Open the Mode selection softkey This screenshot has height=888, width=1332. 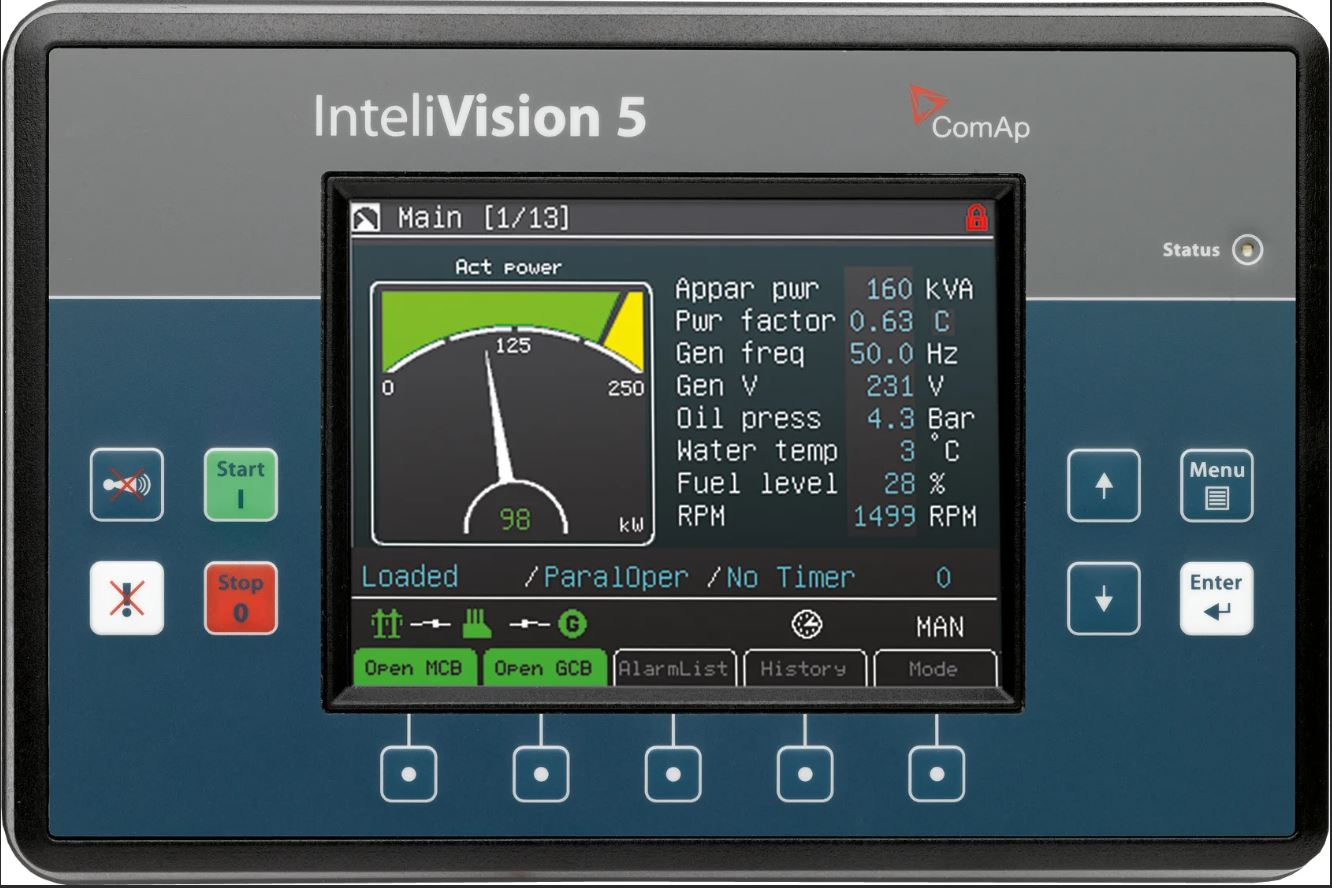[x=934, y=668]
